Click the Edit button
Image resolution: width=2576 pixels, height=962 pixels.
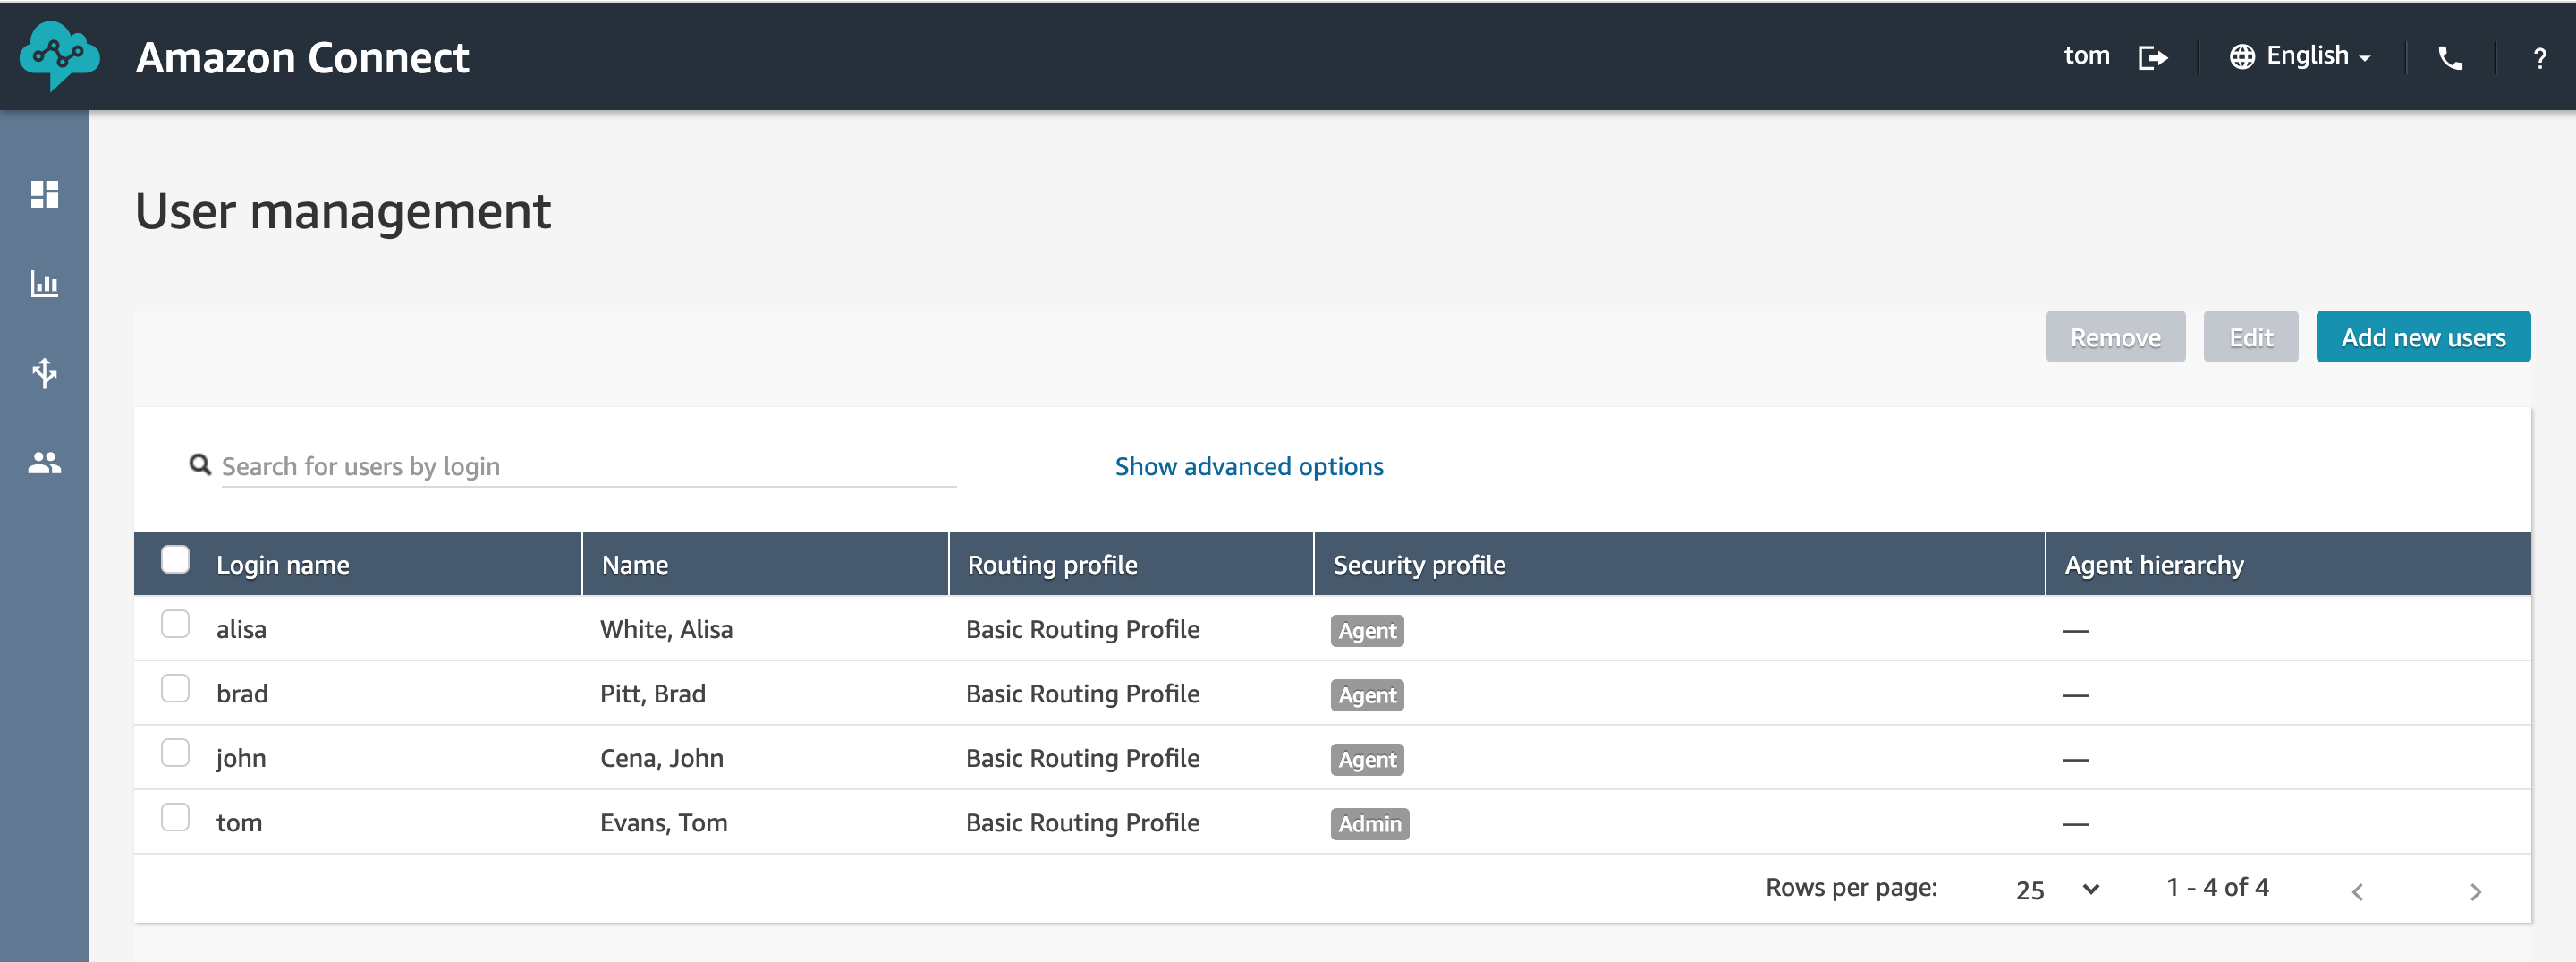(2250, 337)
